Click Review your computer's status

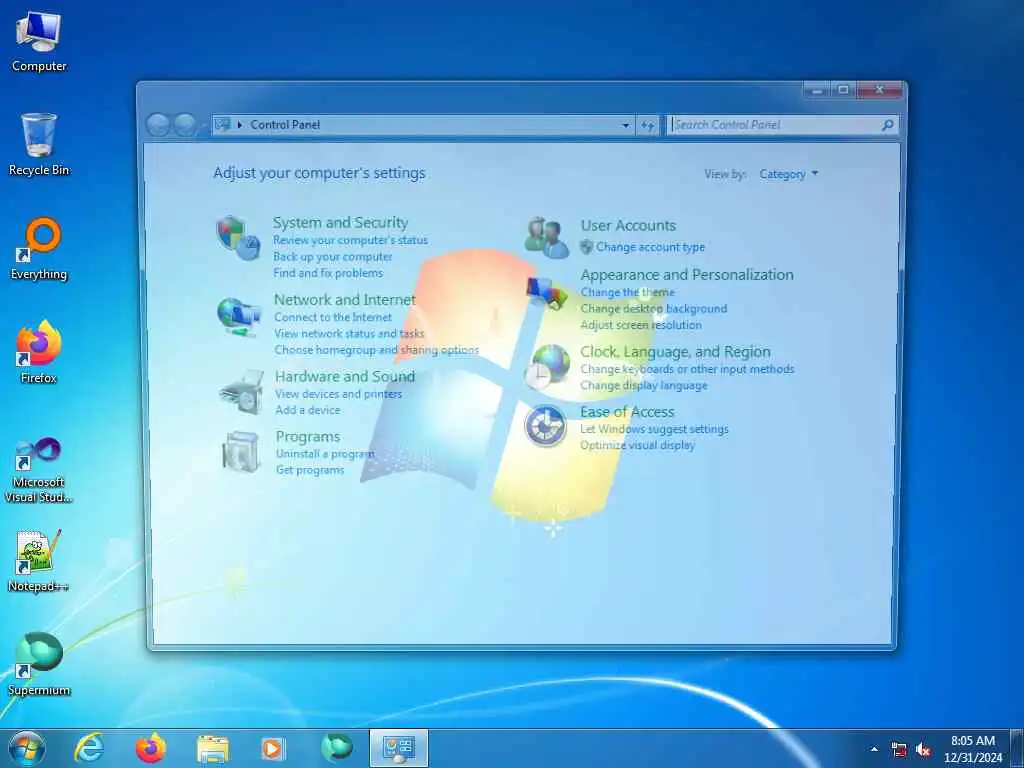pyautogui.click(x=351, y=240)
